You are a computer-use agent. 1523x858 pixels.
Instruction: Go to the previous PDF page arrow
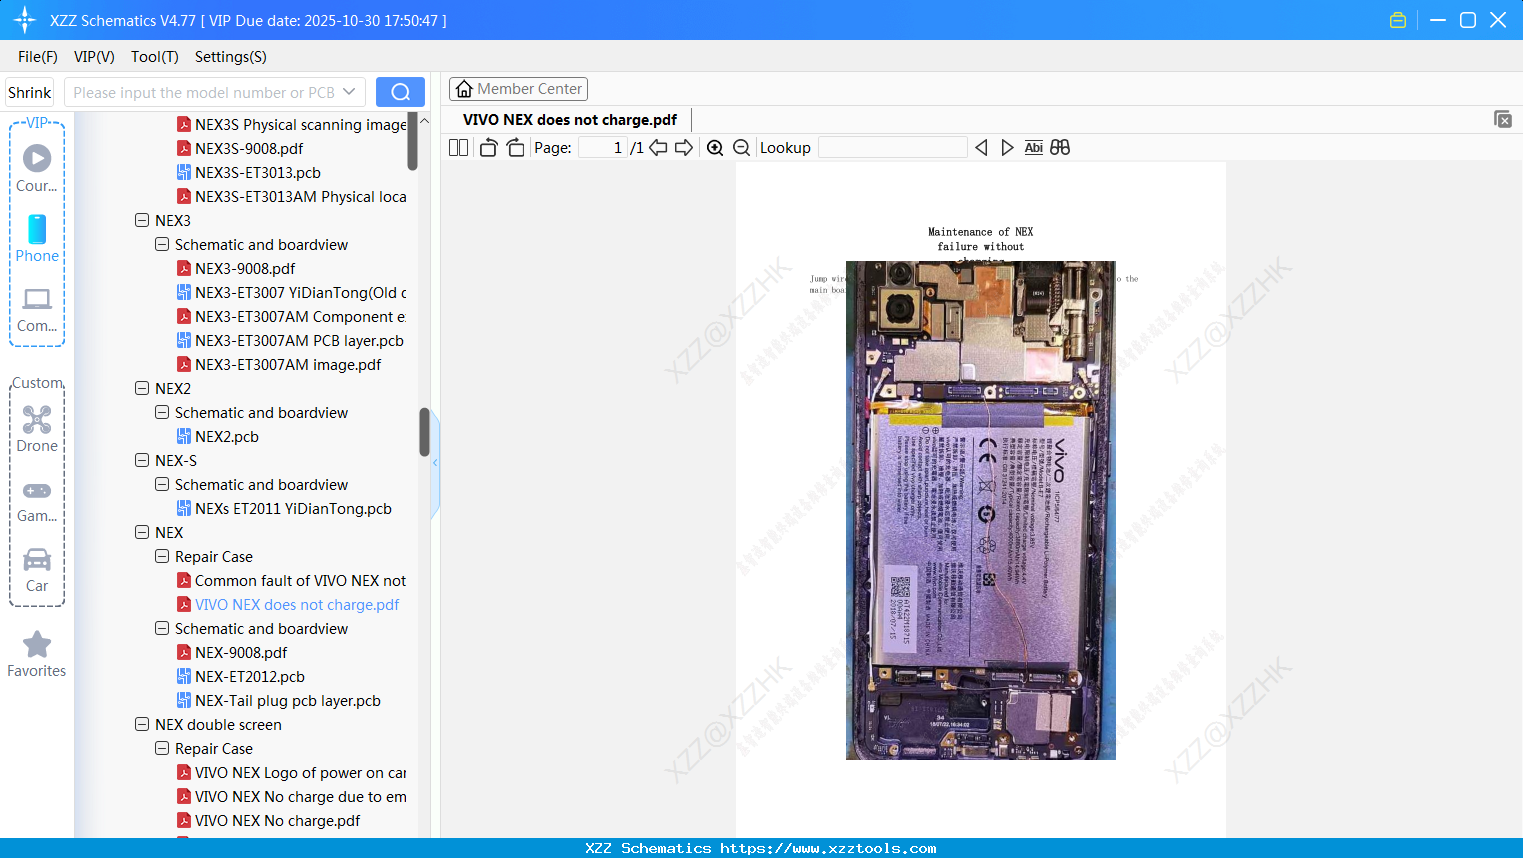pyautogui.click(x=658, y=148)
